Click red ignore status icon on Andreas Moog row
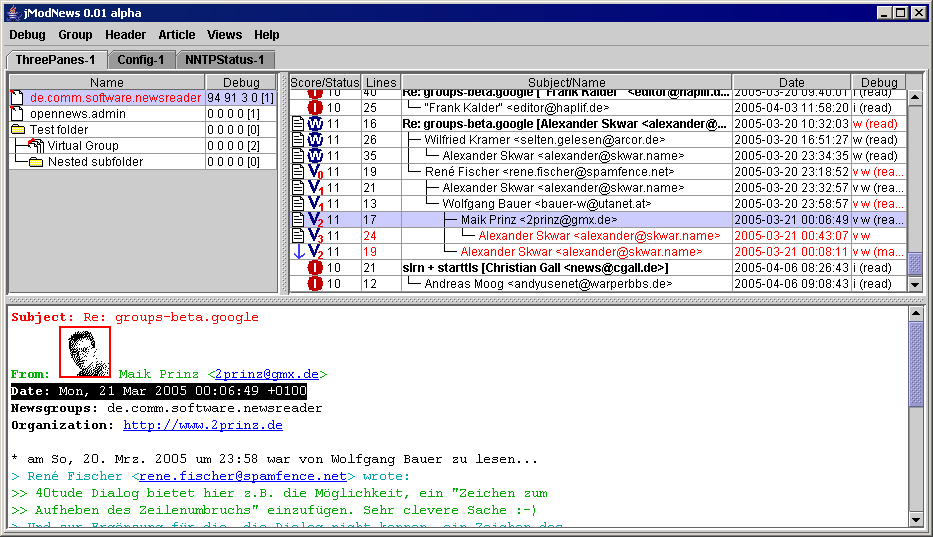The width and height of the screenshot is (933, 537). tap(315, 284)
